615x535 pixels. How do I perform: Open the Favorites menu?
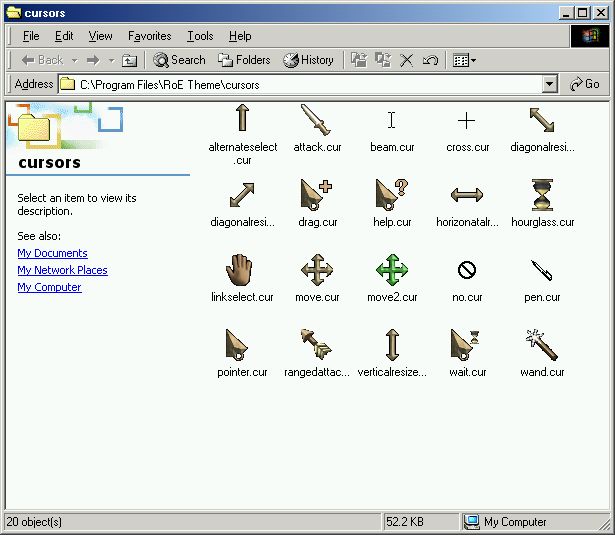[150, 36]
